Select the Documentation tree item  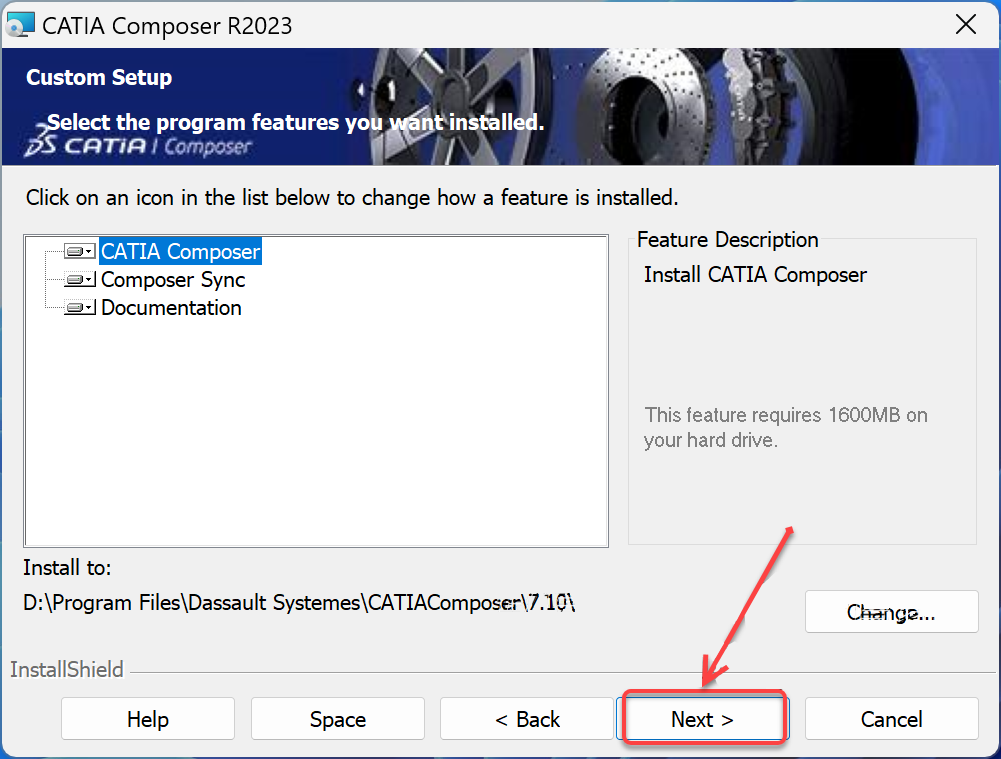tap(170, 308)
